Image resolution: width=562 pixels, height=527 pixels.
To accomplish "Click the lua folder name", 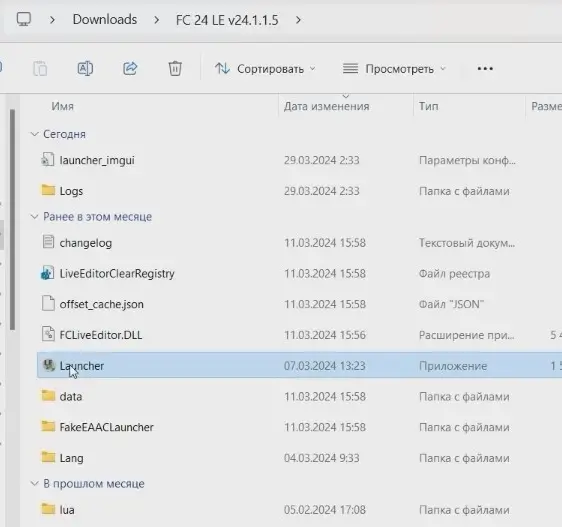I will (x=67, y=510).
